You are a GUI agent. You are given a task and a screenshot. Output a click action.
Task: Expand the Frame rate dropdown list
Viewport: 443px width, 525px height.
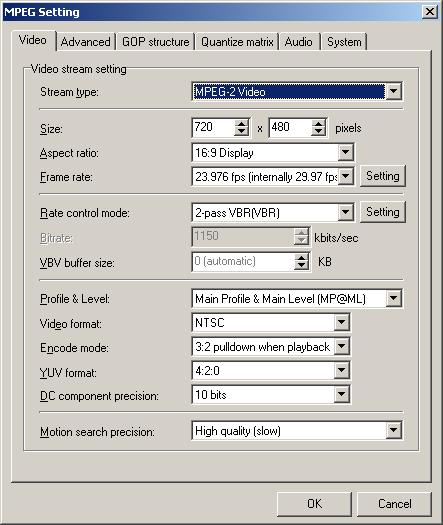(346, 176)
